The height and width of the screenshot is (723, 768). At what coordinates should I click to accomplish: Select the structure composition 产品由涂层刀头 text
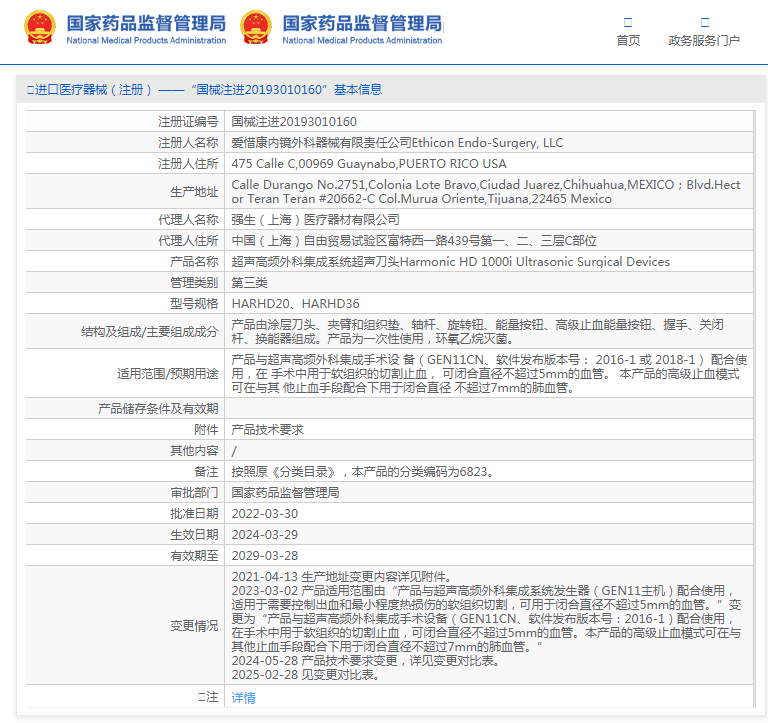point(478,332)
